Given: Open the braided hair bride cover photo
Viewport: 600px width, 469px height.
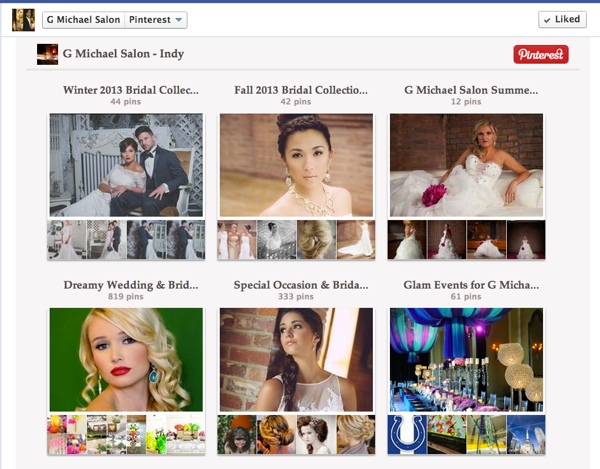Looking at the screenshot, I should [296, 360].
